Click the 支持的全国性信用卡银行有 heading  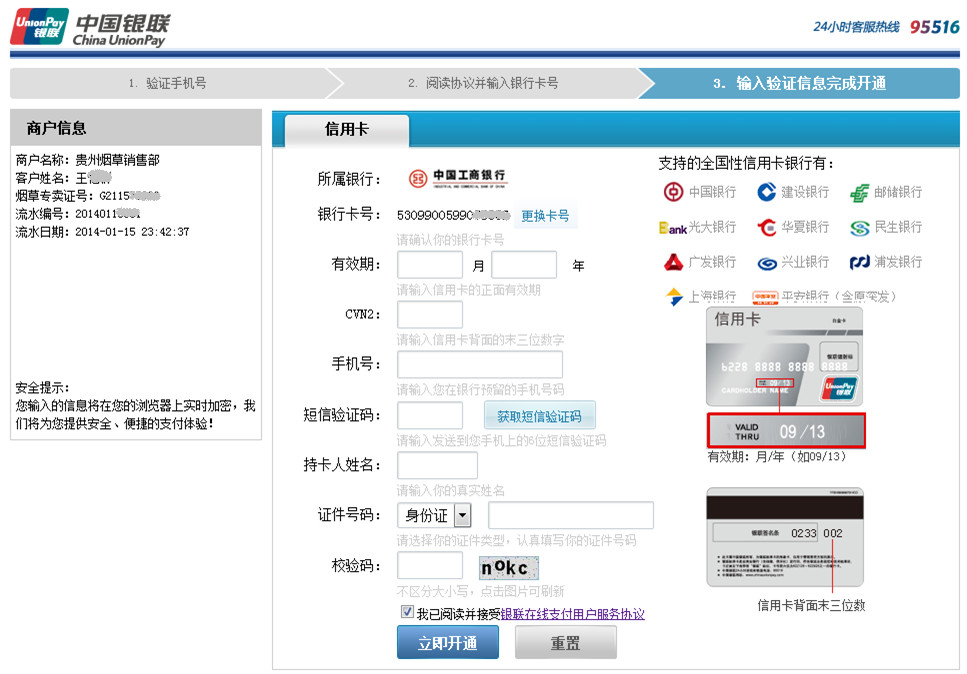[x=746, y=163]
